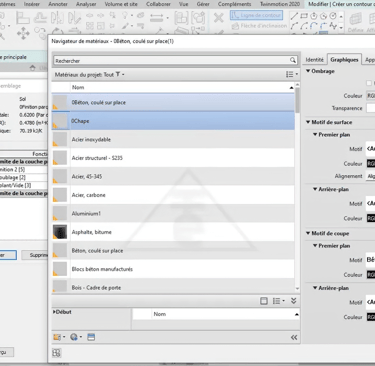This screenshot has width=375, height=366.
Task: Select the Blocs béton manufacturés material
Action: (x=173, y=269)
